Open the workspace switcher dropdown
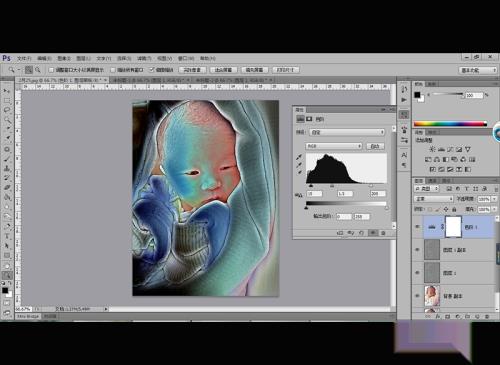The width and height of the screenshot is (500, 365). pos(478,70)
